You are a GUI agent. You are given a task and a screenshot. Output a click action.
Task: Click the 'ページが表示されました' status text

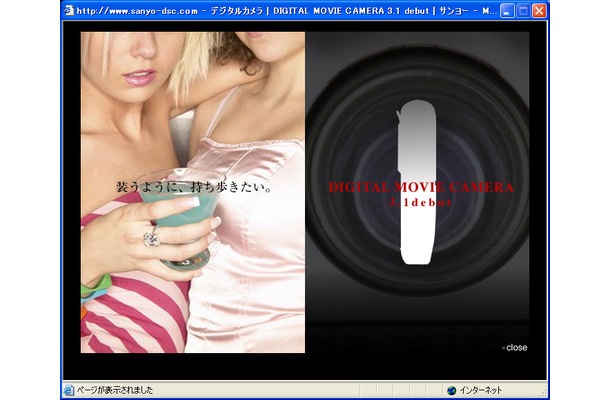[115, 390]
